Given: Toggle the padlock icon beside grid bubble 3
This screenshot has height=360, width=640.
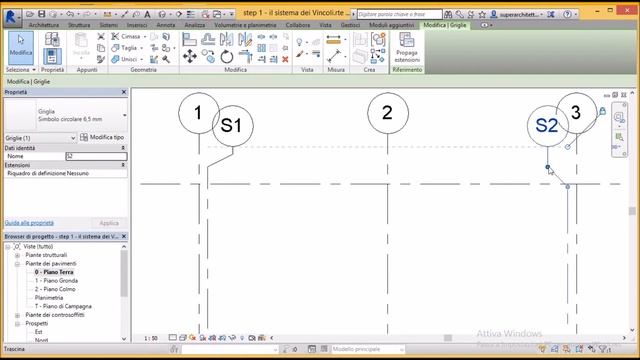Looking at the screenshot, I should 602,111.
